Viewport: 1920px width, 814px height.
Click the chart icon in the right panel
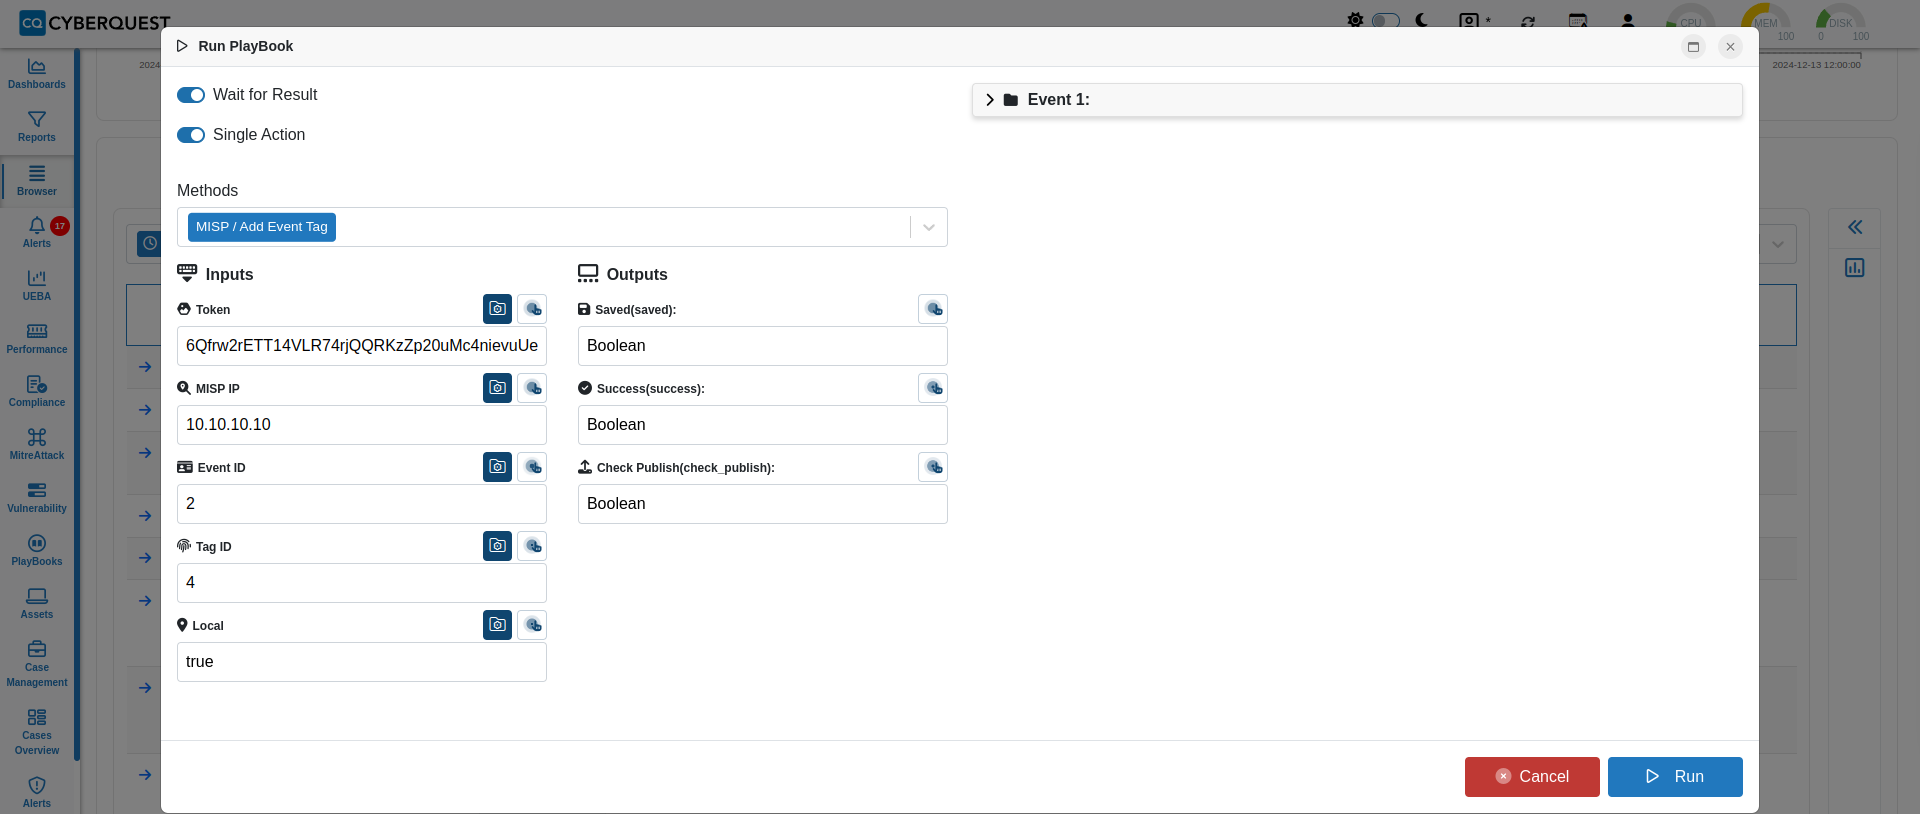1855,268
